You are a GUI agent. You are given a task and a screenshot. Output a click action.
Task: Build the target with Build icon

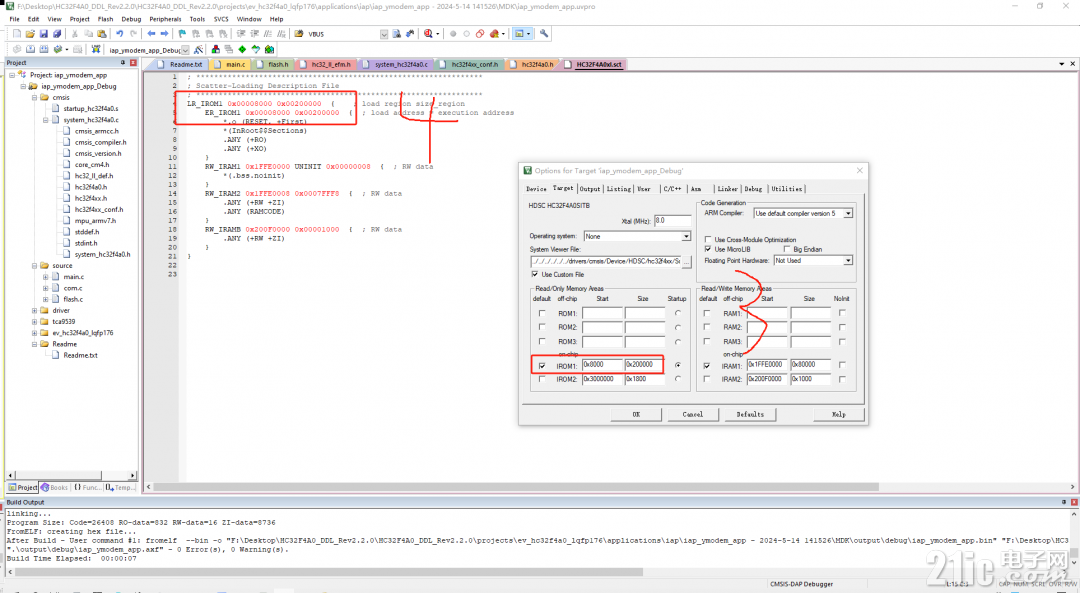tap(30, 50)
